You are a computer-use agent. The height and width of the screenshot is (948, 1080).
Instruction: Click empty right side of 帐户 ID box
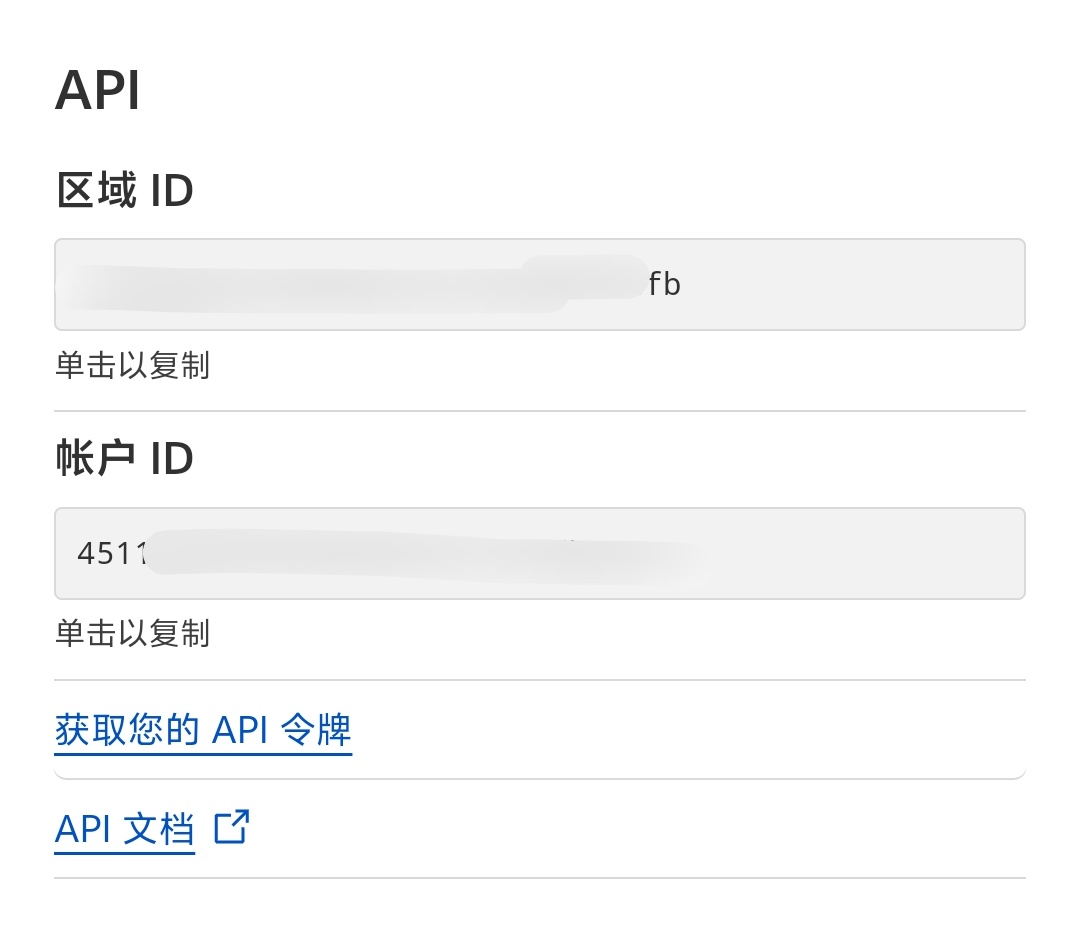click(880, 553)
